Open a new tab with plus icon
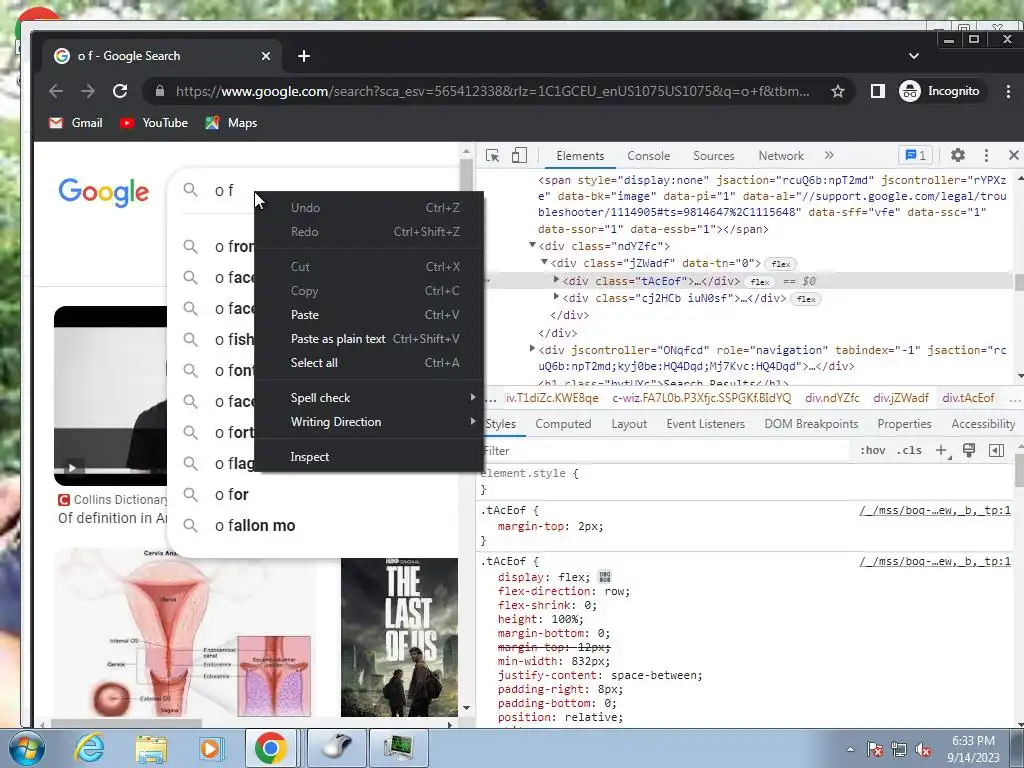This screenshot has width=1024, height=768. pyautogui.click(x=304, y=56)
